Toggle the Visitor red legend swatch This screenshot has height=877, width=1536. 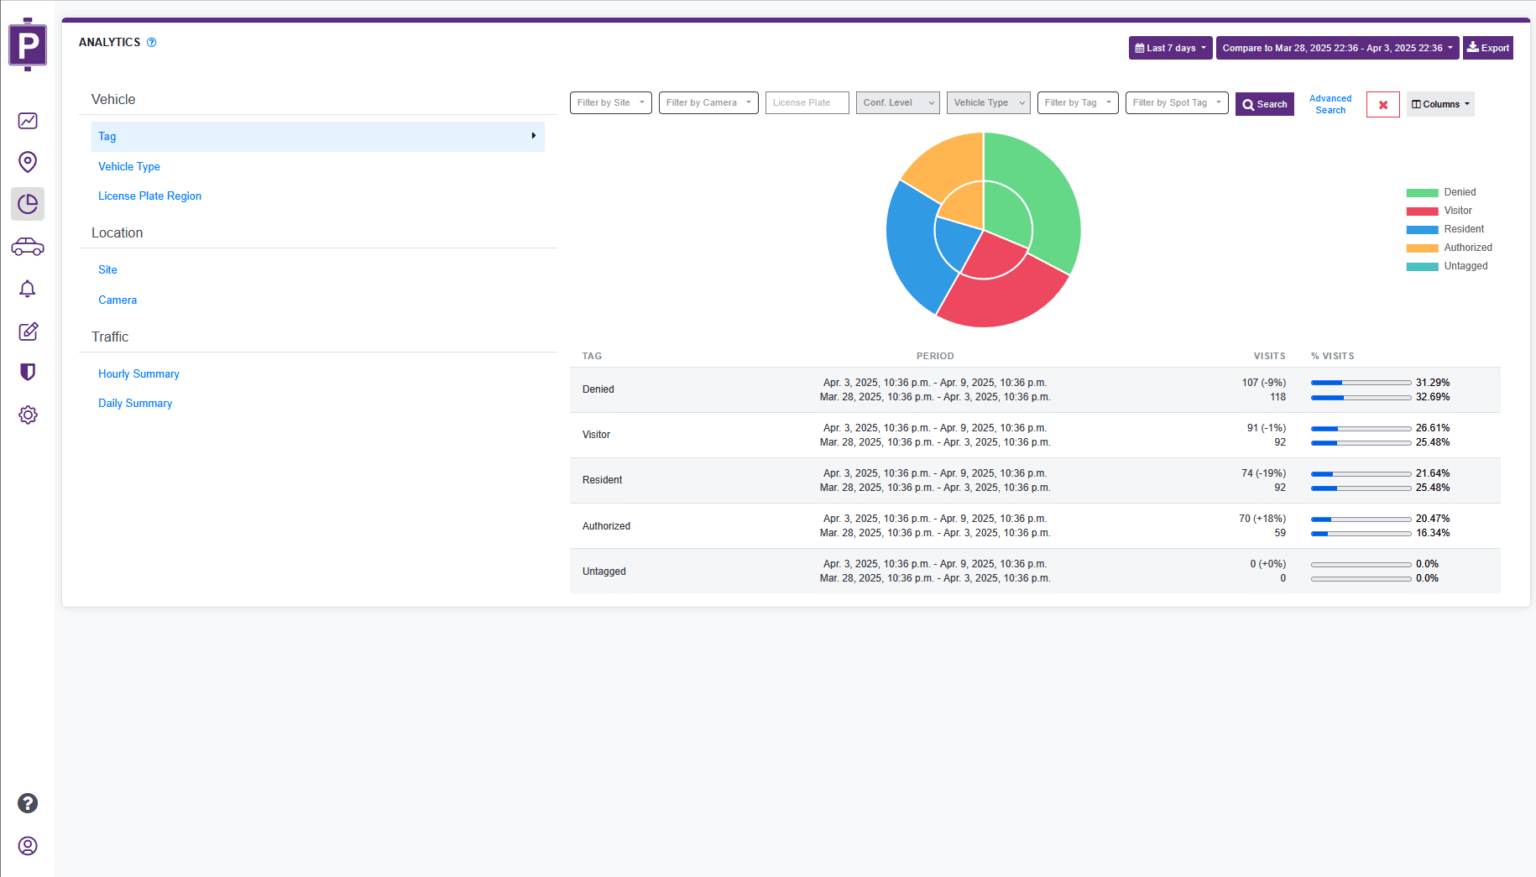tap(1422, 211)
